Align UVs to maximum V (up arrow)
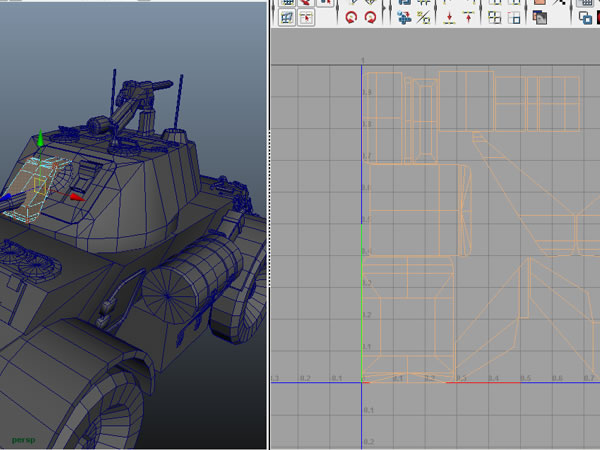 point(469,18)
